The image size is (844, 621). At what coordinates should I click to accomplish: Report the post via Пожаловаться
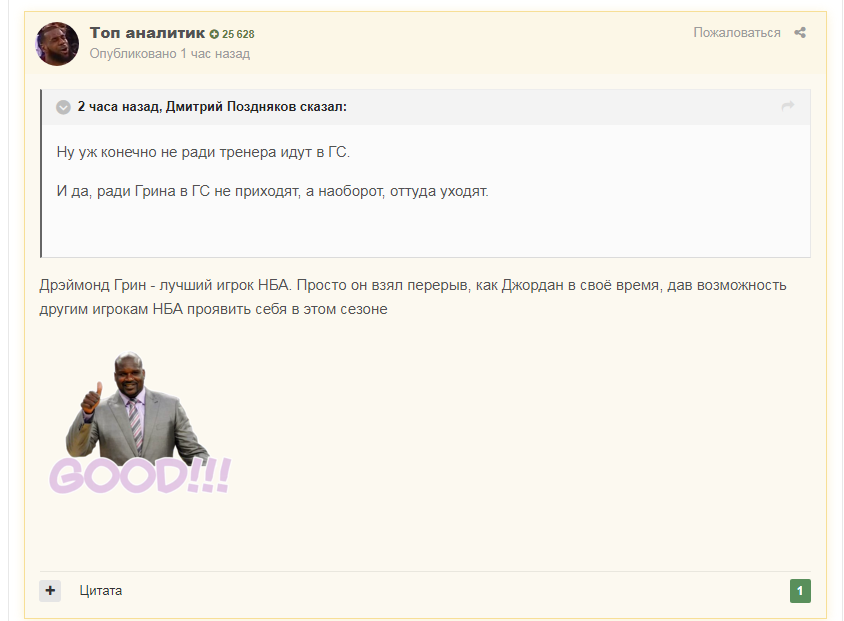pos(736,33)
